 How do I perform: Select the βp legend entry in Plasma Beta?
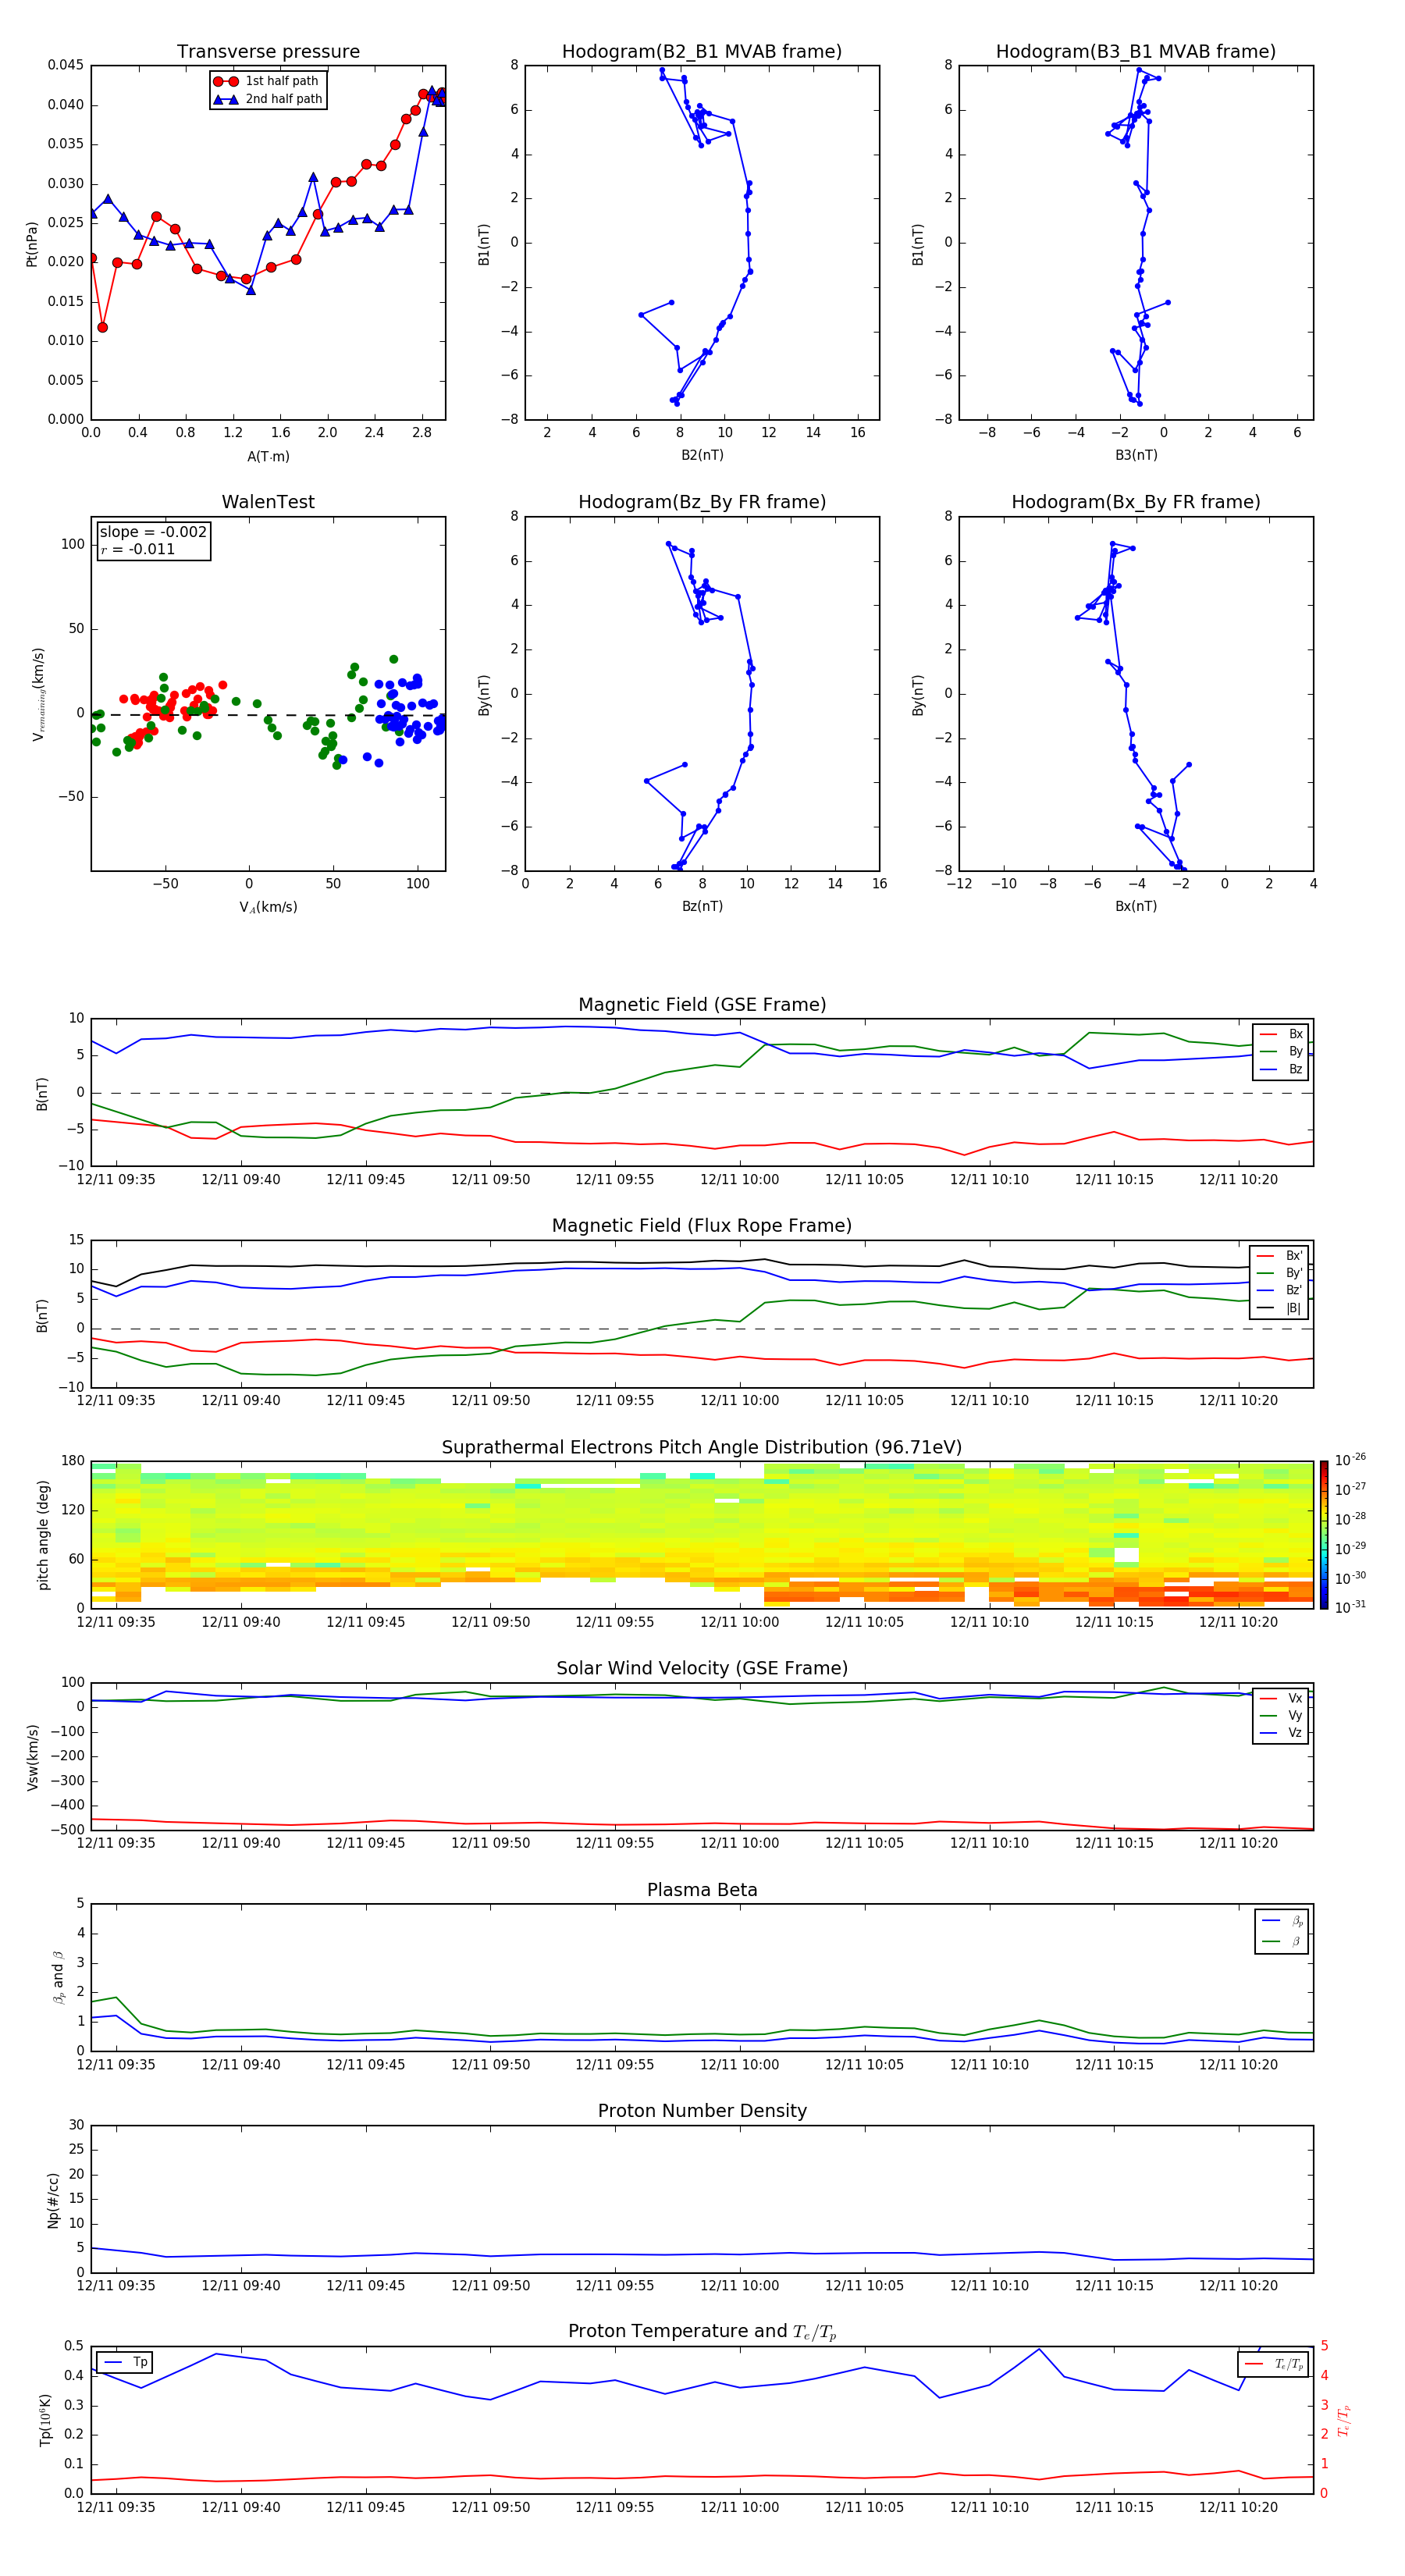(1282, 1921)
